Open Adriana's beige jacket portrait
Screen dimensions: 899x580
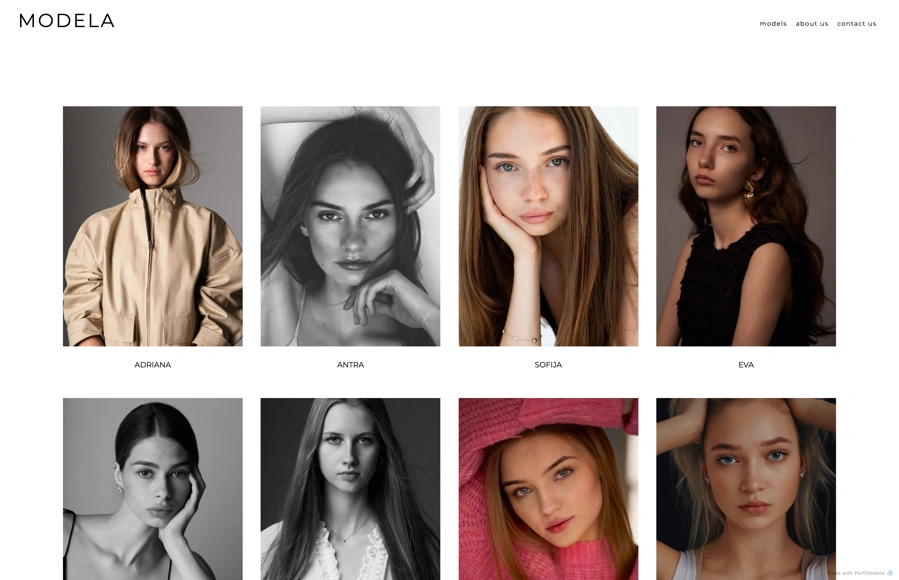(x=153, y=226)
